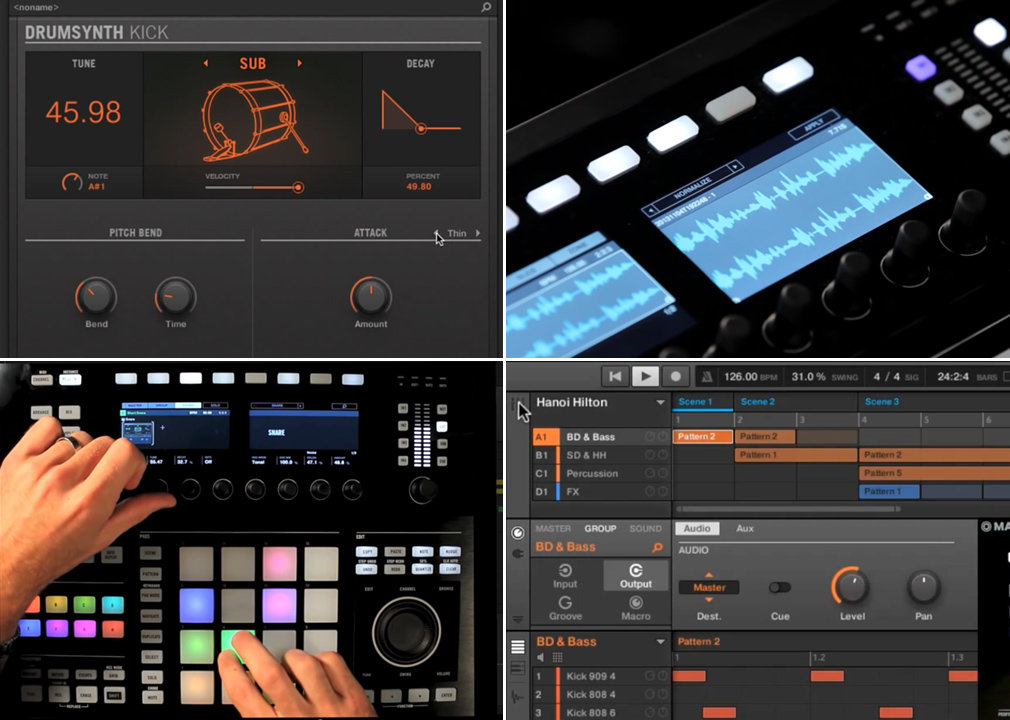Toggle the Cue switch
The width and height of the screenshot is (1010, 720).
[x=780, y=588]
